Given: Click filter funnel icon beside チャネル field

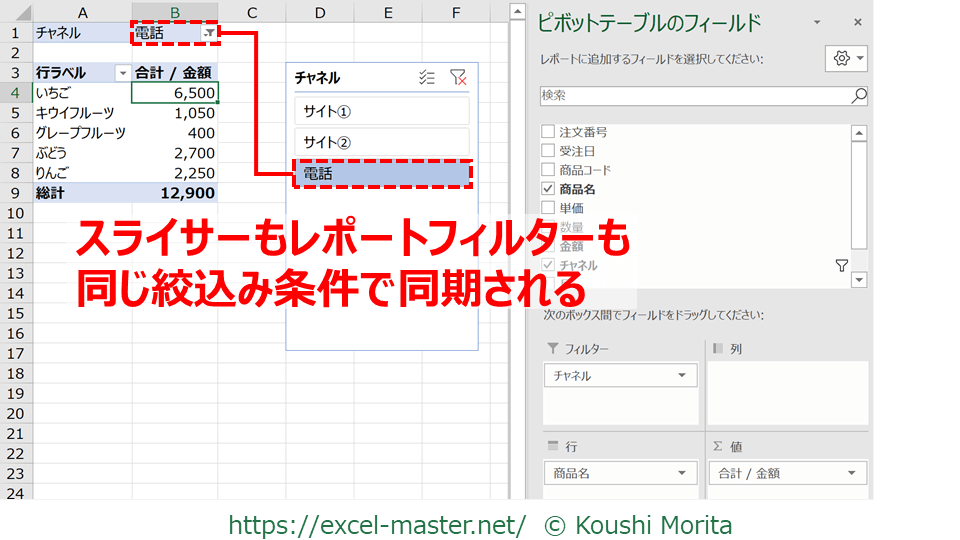Looking at the screenshot, I should (841, 265).
